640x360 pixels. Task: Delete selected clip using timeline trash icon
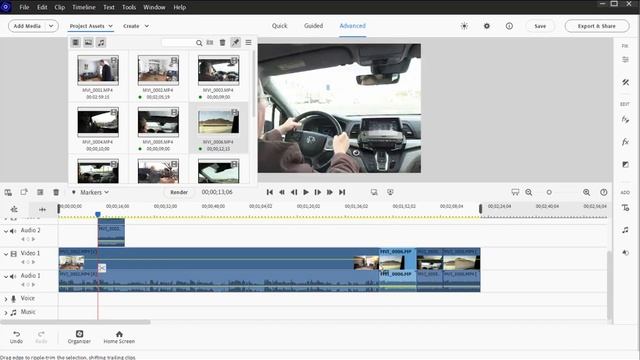56,192
